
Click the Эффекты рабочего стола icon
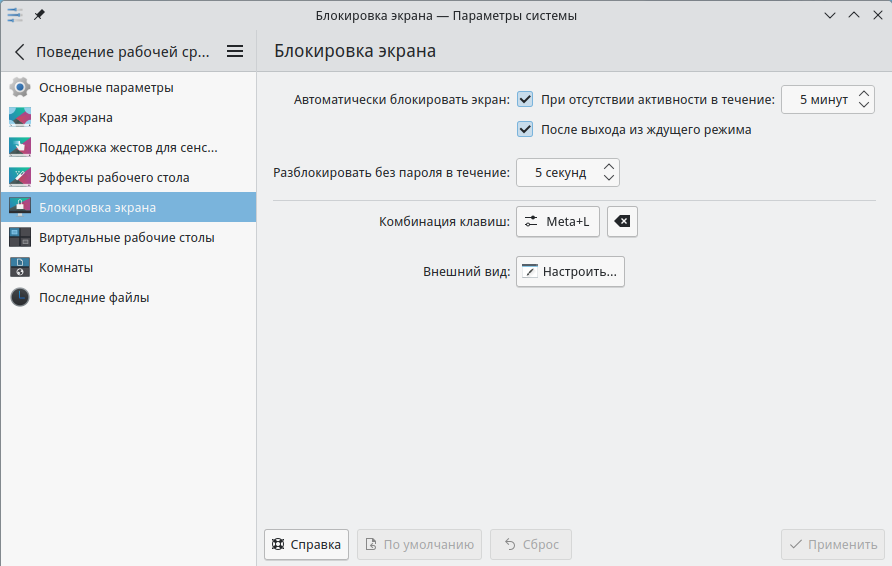20,177
